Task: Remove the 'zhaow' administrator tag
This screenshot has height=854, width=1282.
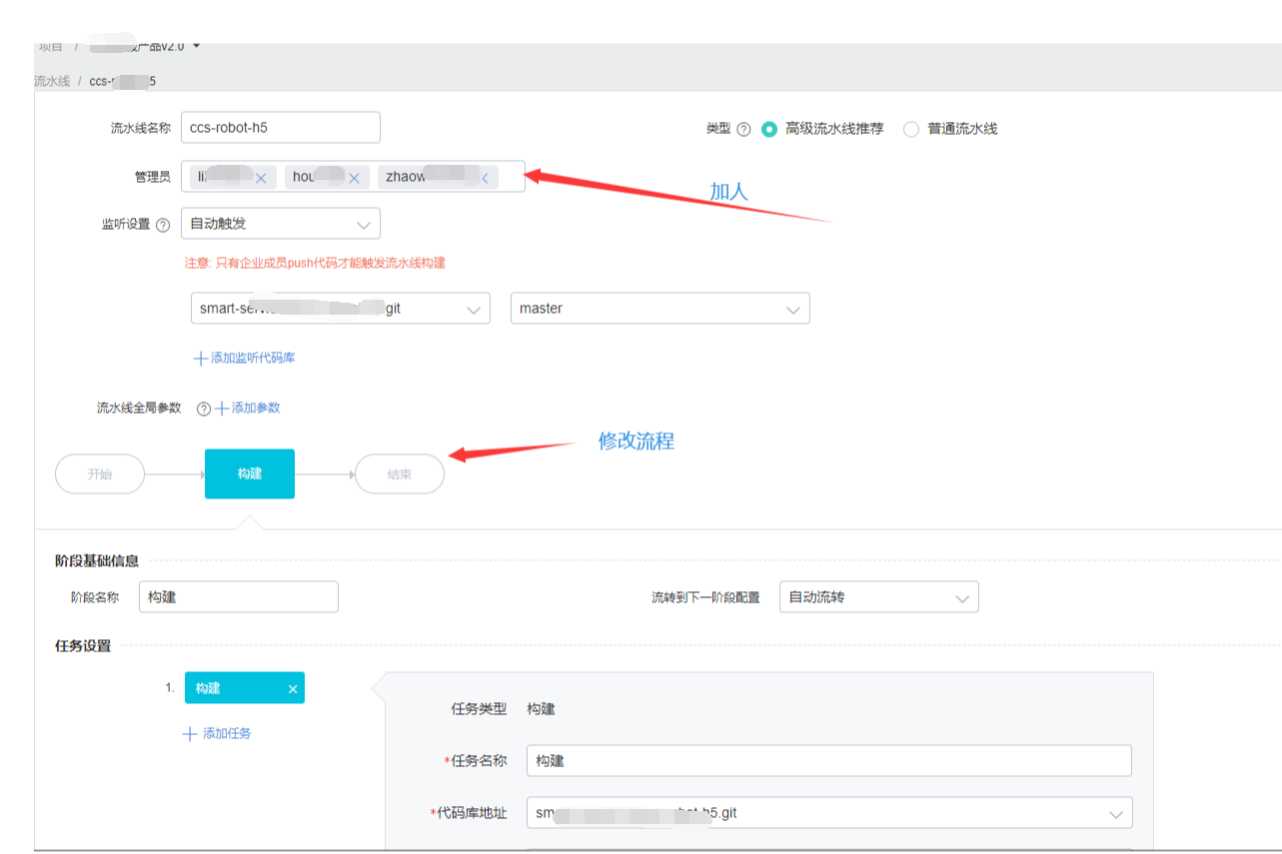Action: (x=485, y=178)
